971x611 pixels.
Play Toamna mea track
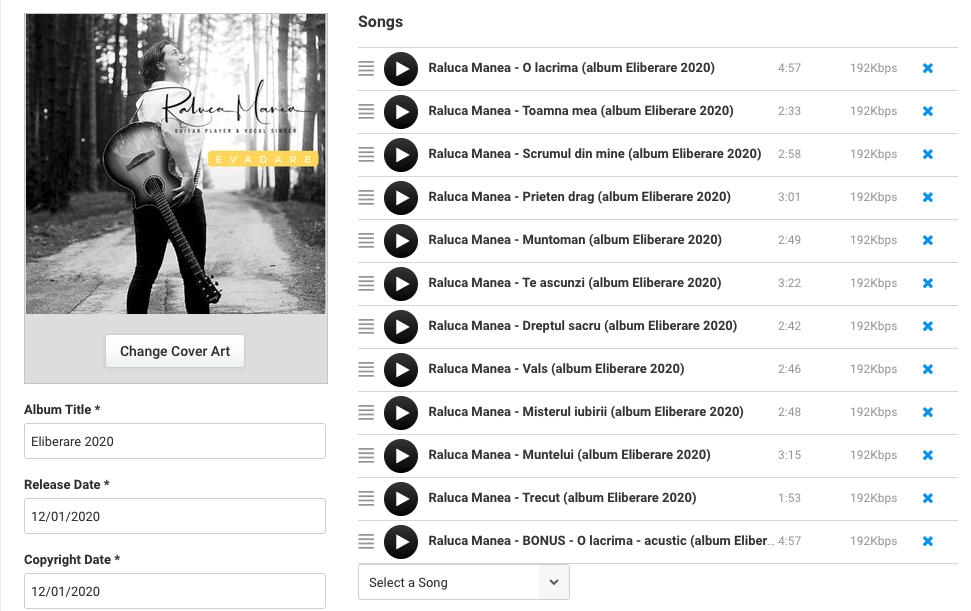(x=401, y=112)
